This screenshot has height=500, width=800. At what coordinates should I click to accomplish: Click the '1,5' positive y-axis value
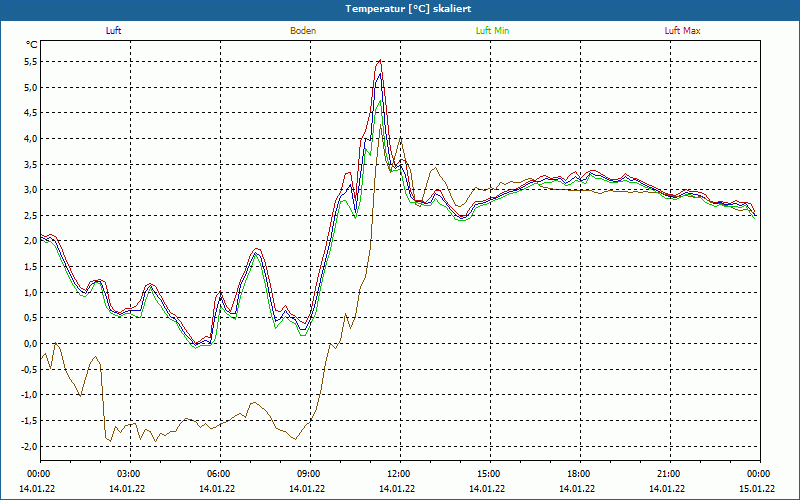(31, 267)
